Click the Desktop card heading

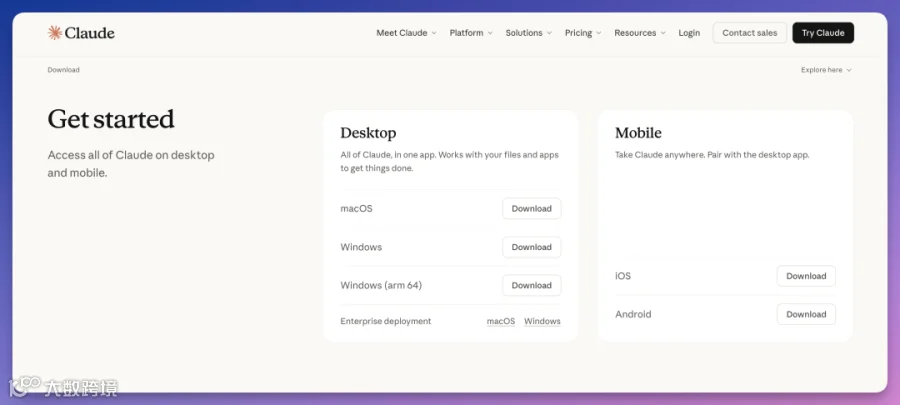(368, 133)
